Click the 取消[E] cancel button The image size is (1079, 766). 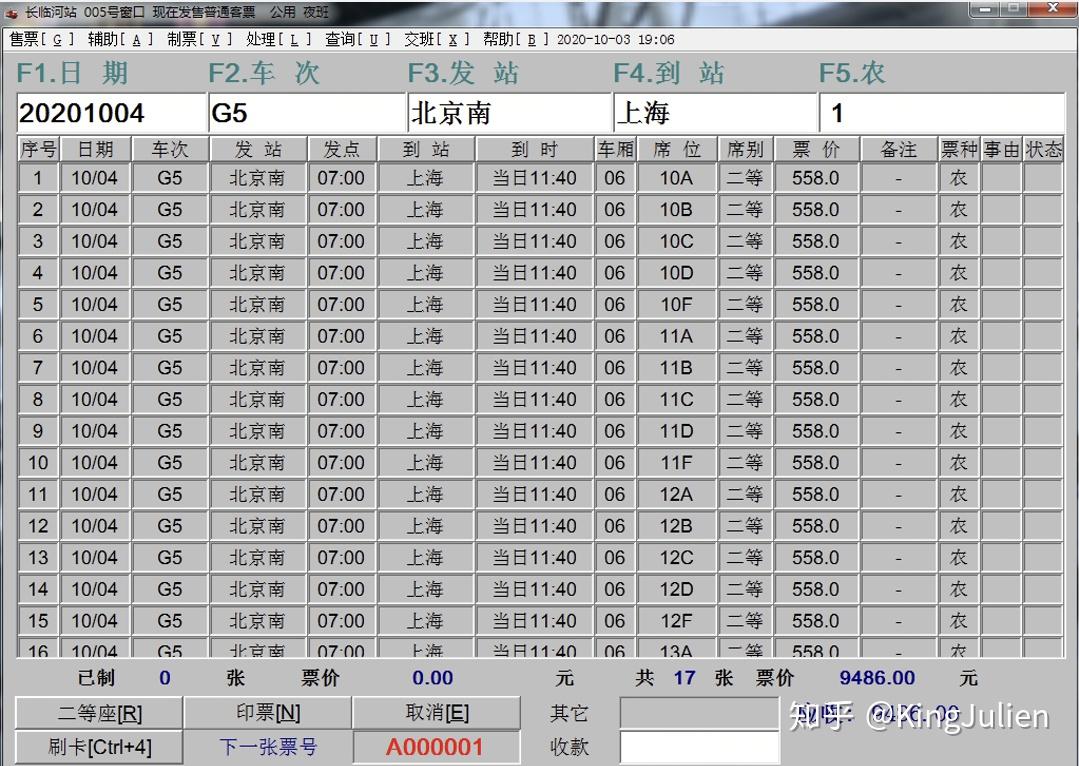(x=437, y=713)
